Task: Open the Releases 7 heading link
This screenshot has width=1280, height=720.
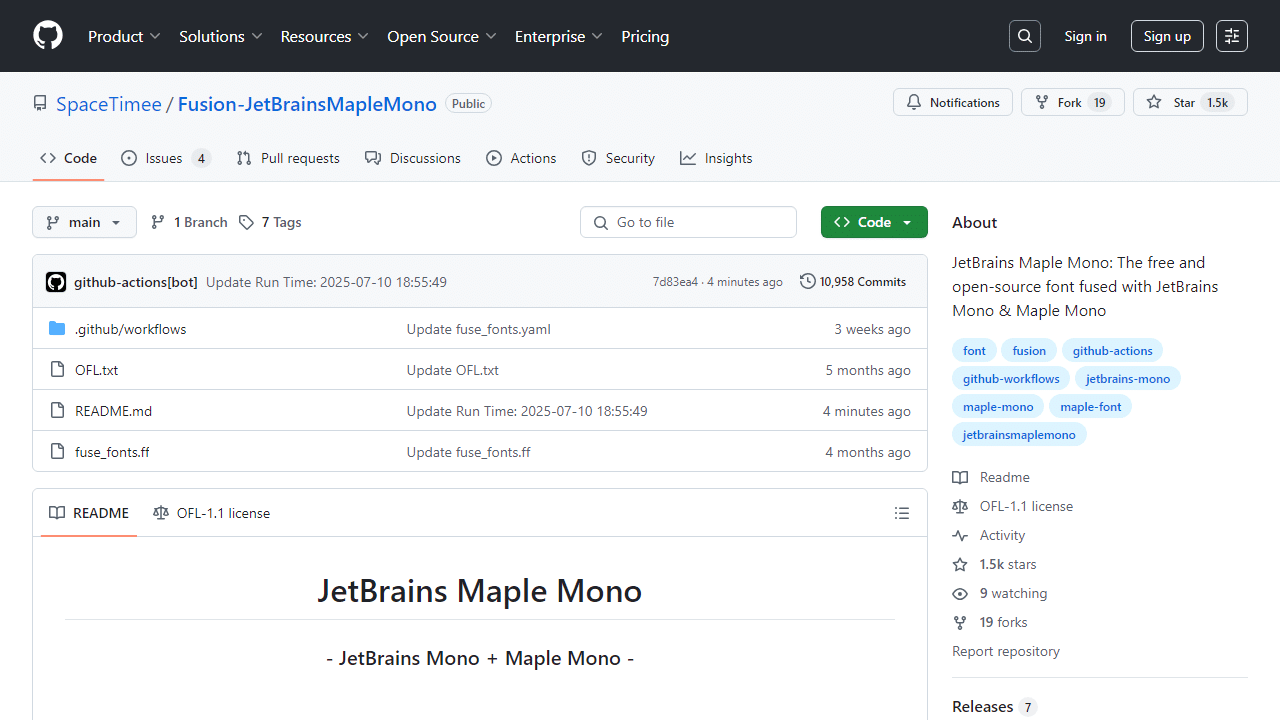Action: point(995,706)
